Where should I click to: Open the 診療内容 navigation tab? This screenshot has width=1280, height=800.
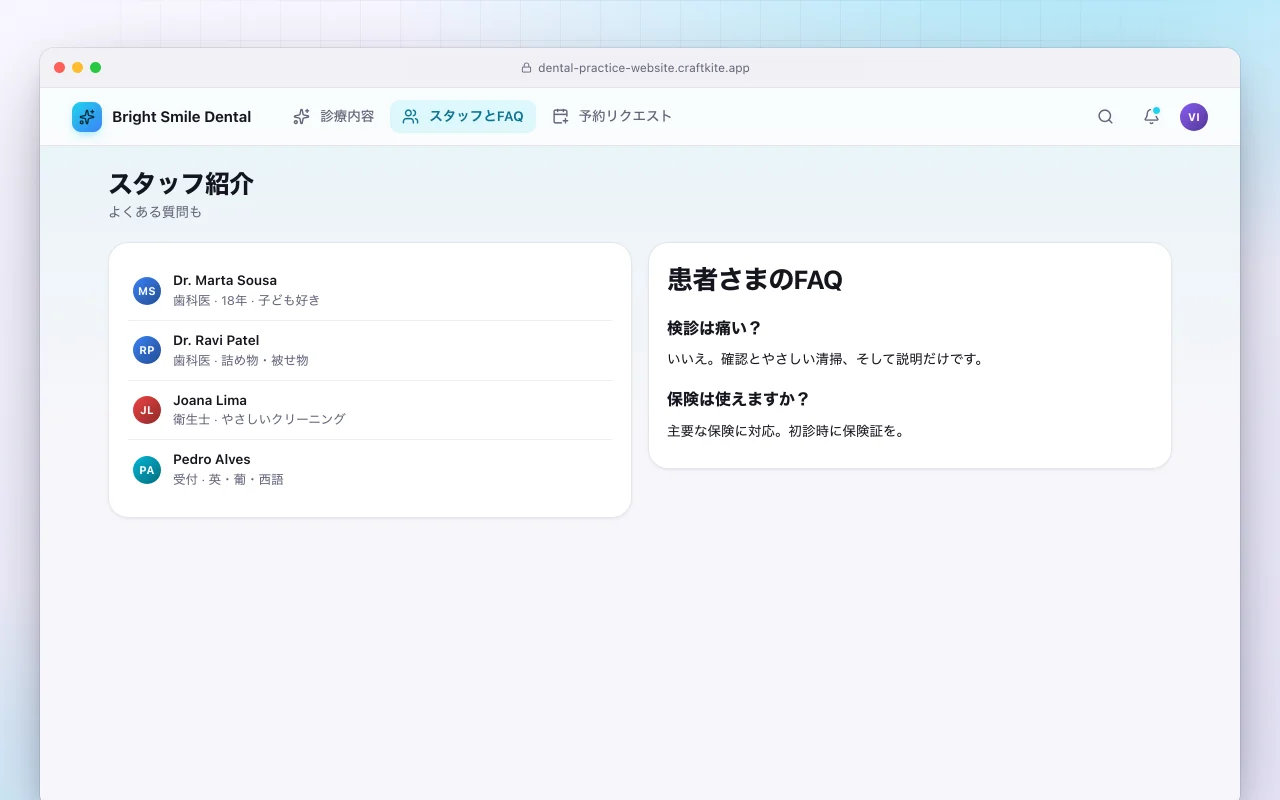click(x=334, y=117)
